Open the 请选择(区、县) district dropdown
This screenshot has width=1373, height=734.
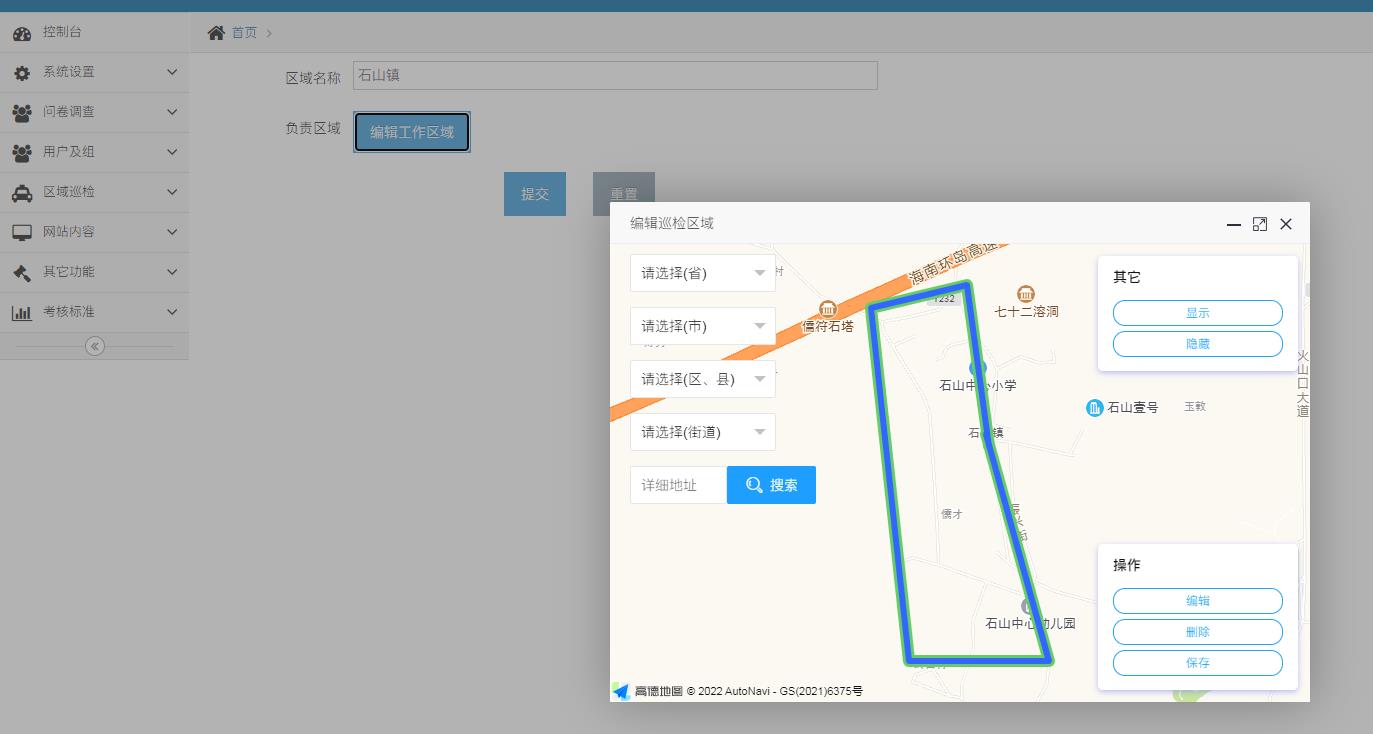tap(703, 379)
